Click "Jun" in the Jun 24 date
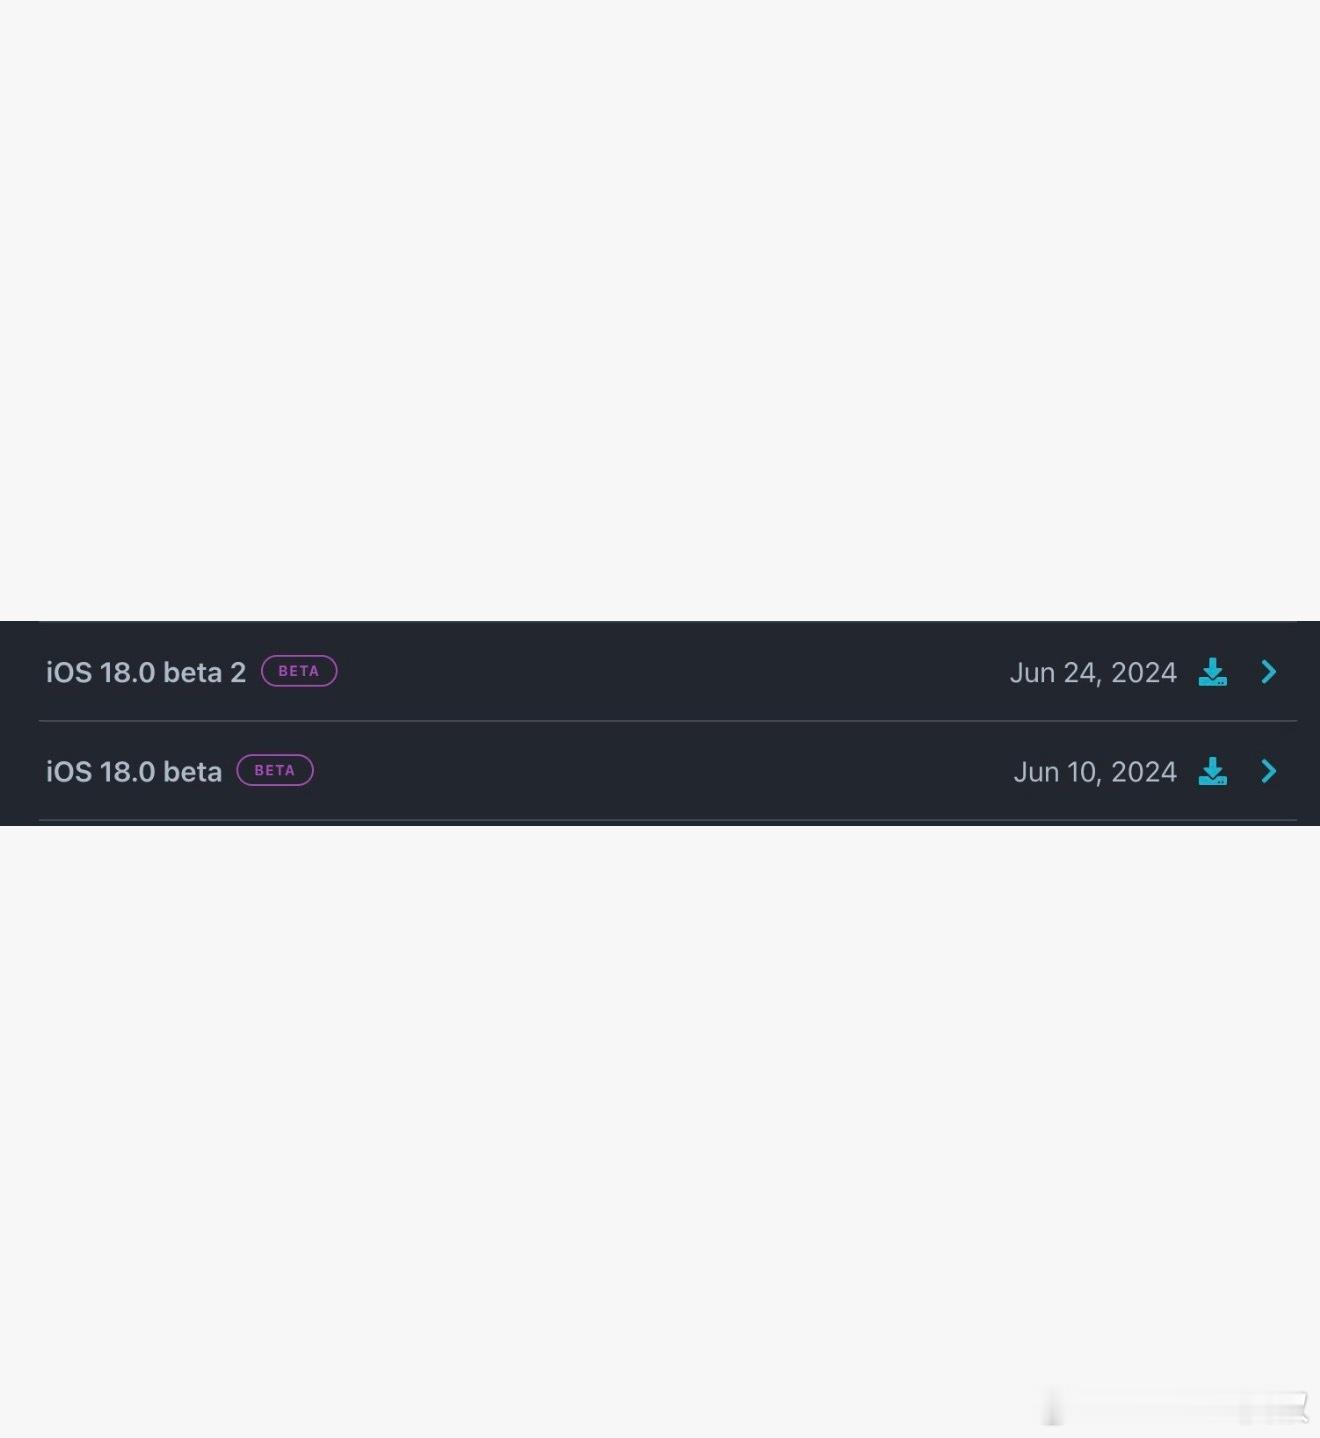Screen dimensions: 1320x1438 coord(1032,672)
